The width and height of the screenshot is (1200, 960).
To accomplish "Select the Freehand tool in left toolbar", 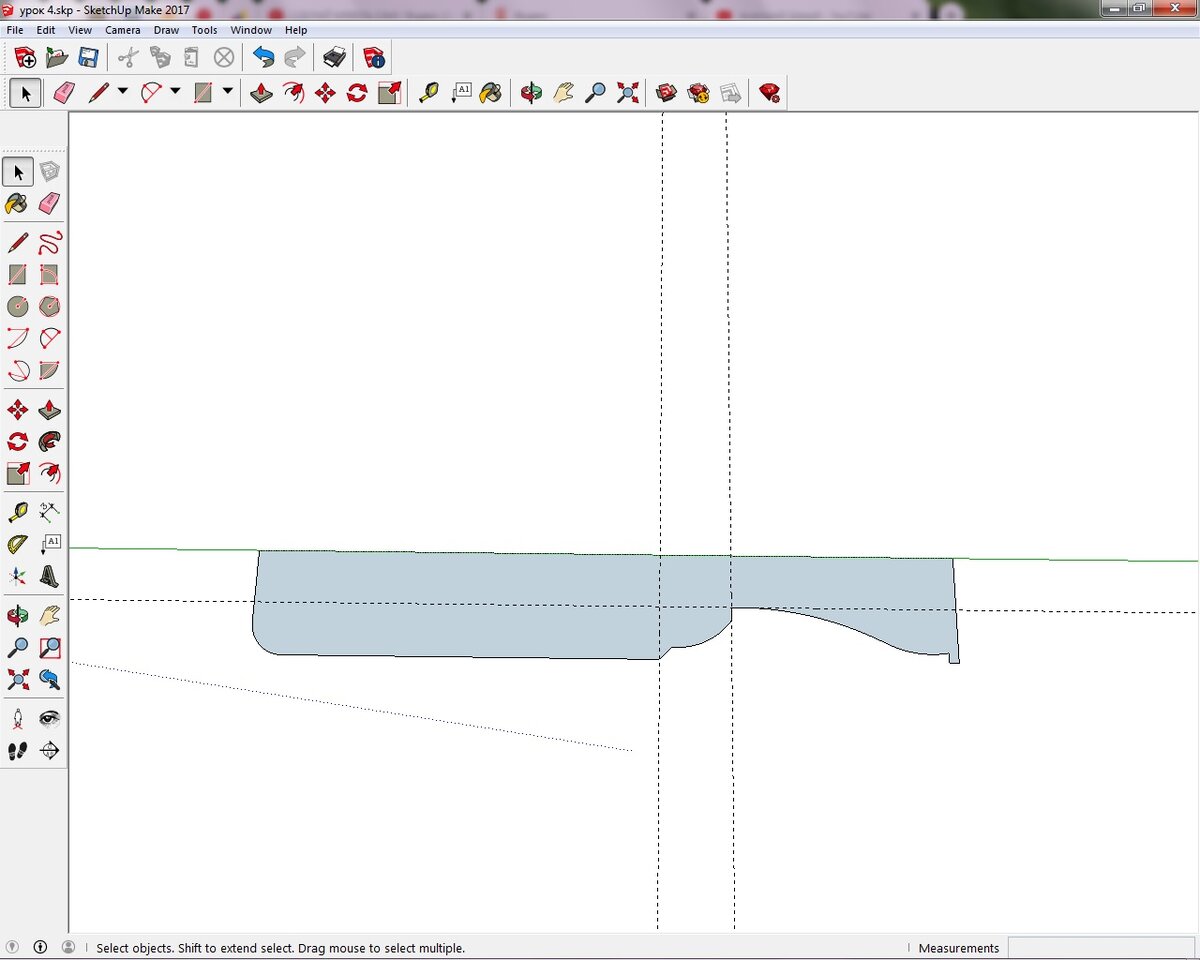I will tap(49, 242).
